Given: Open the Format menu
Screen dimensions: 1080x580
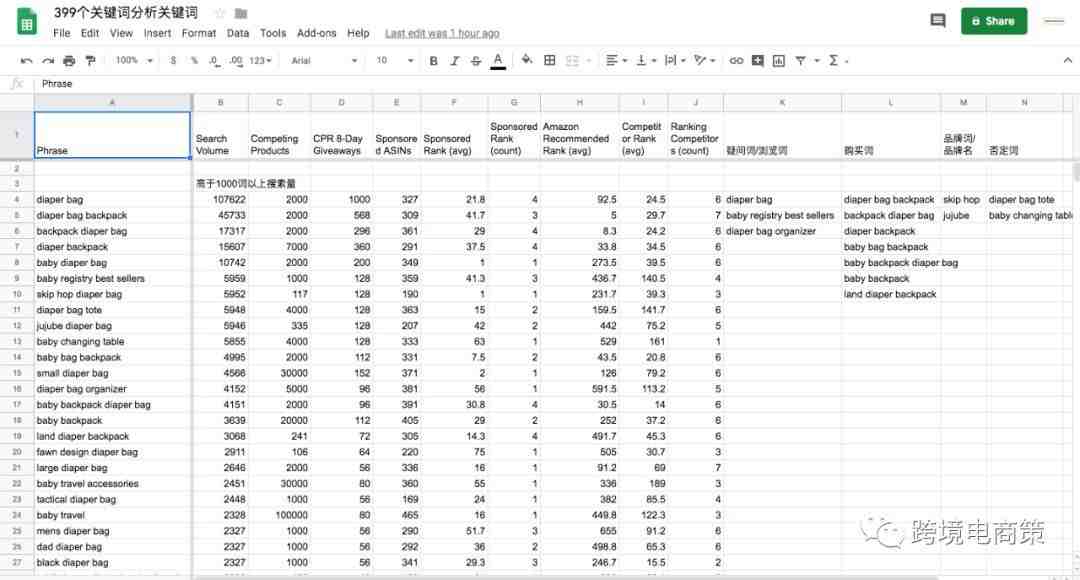Looking at the screenshot, I should coord(199,33).
